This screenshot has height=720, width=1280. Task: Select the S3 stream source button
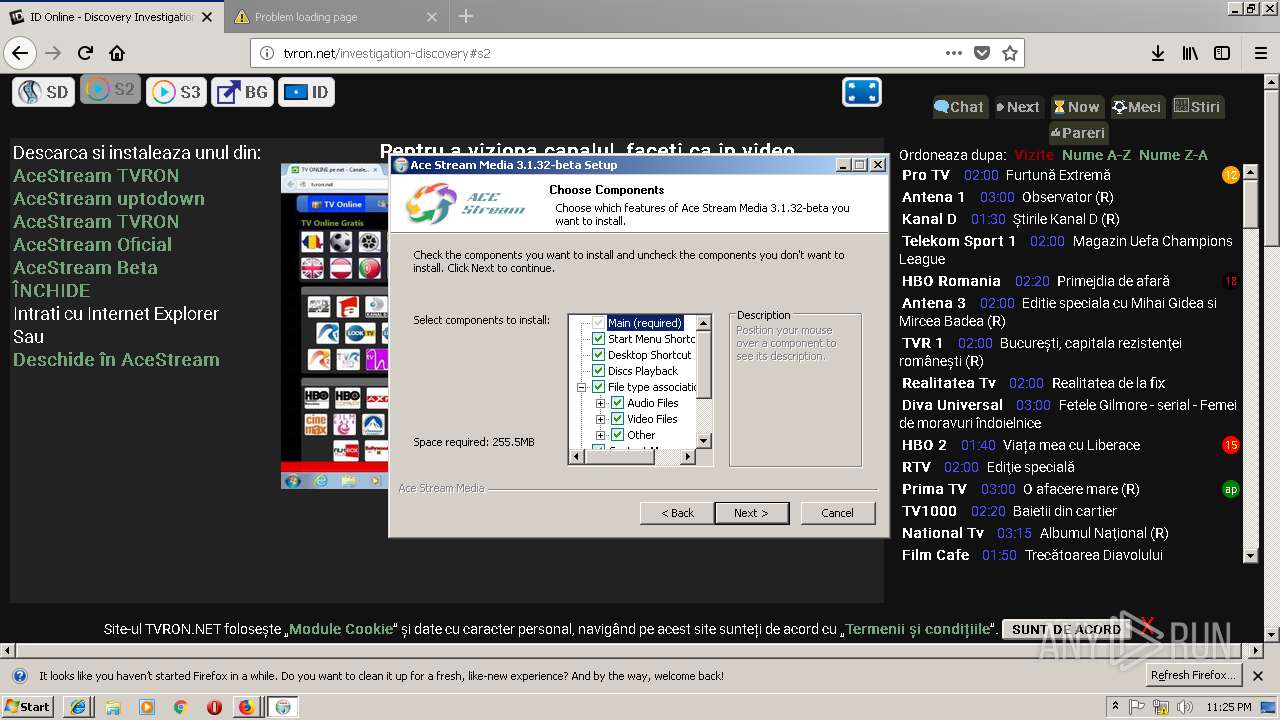[176, 92]
